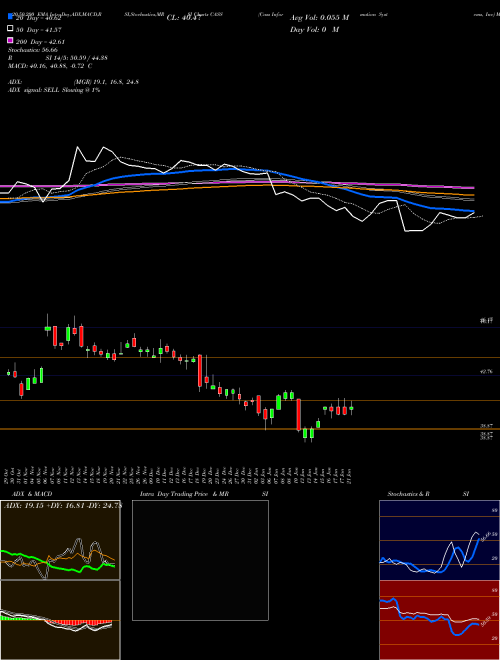The width and height of the screenshot is (500, 660).
Task: Click the white 50 Day EMA legend swatch
Action: [10, 29]
